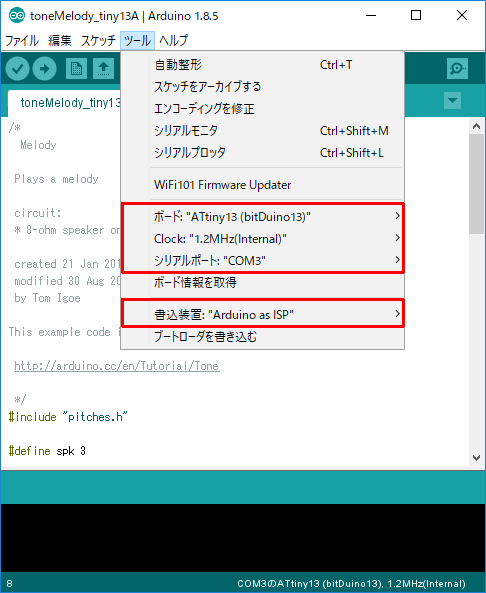Select ブートローダを書き込む entry
This screenshot has width=486, height=593.
pyautogui.click(x=262, y=336)
